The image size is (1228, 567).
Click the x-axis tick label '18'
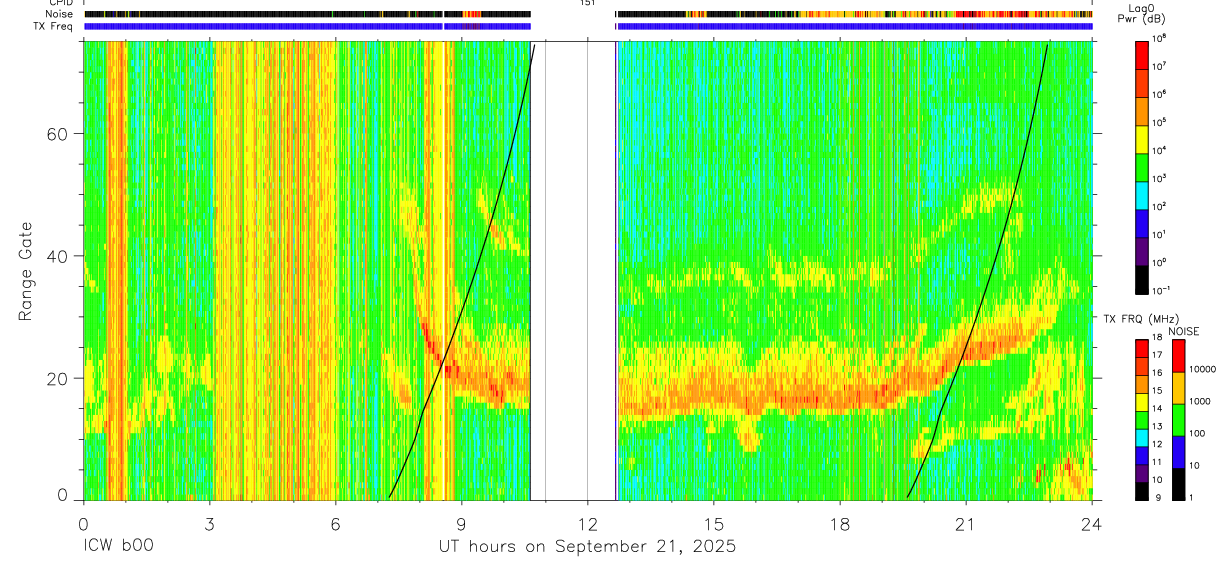click(839, 523)
